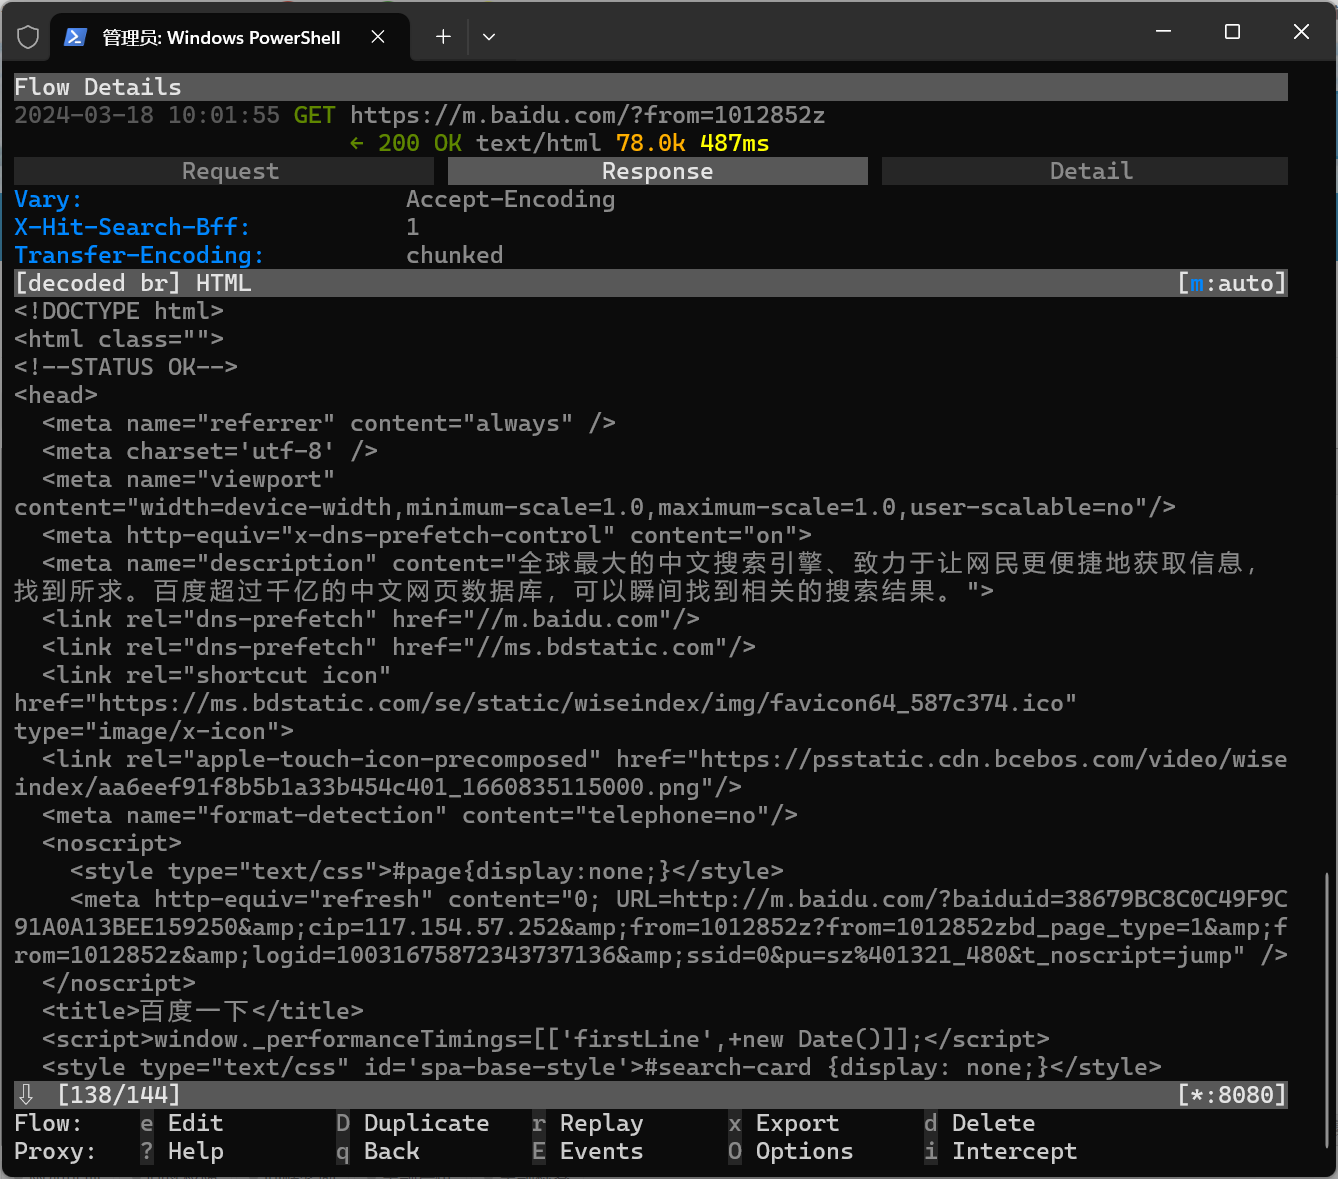Click the Flow Details title bar text

[x=98, y=87]
